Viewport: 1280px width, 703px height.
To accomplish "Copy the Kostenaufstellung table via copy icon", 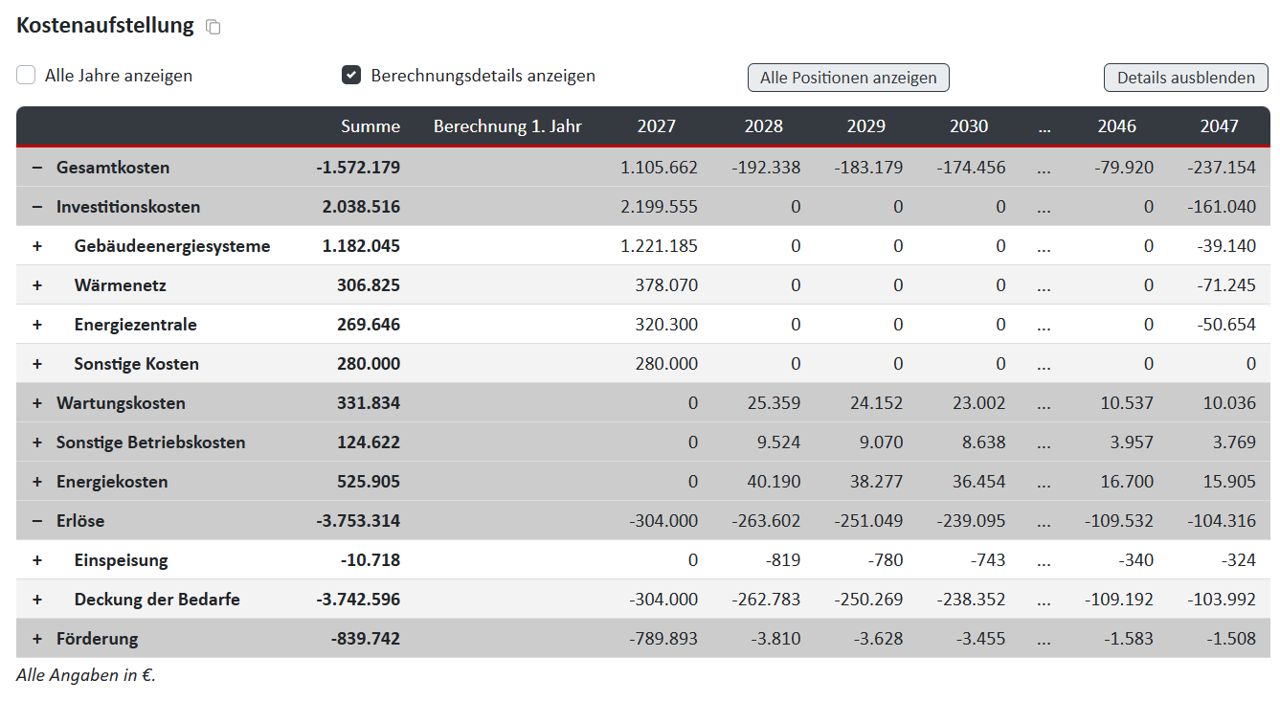I will coord(213,27).
